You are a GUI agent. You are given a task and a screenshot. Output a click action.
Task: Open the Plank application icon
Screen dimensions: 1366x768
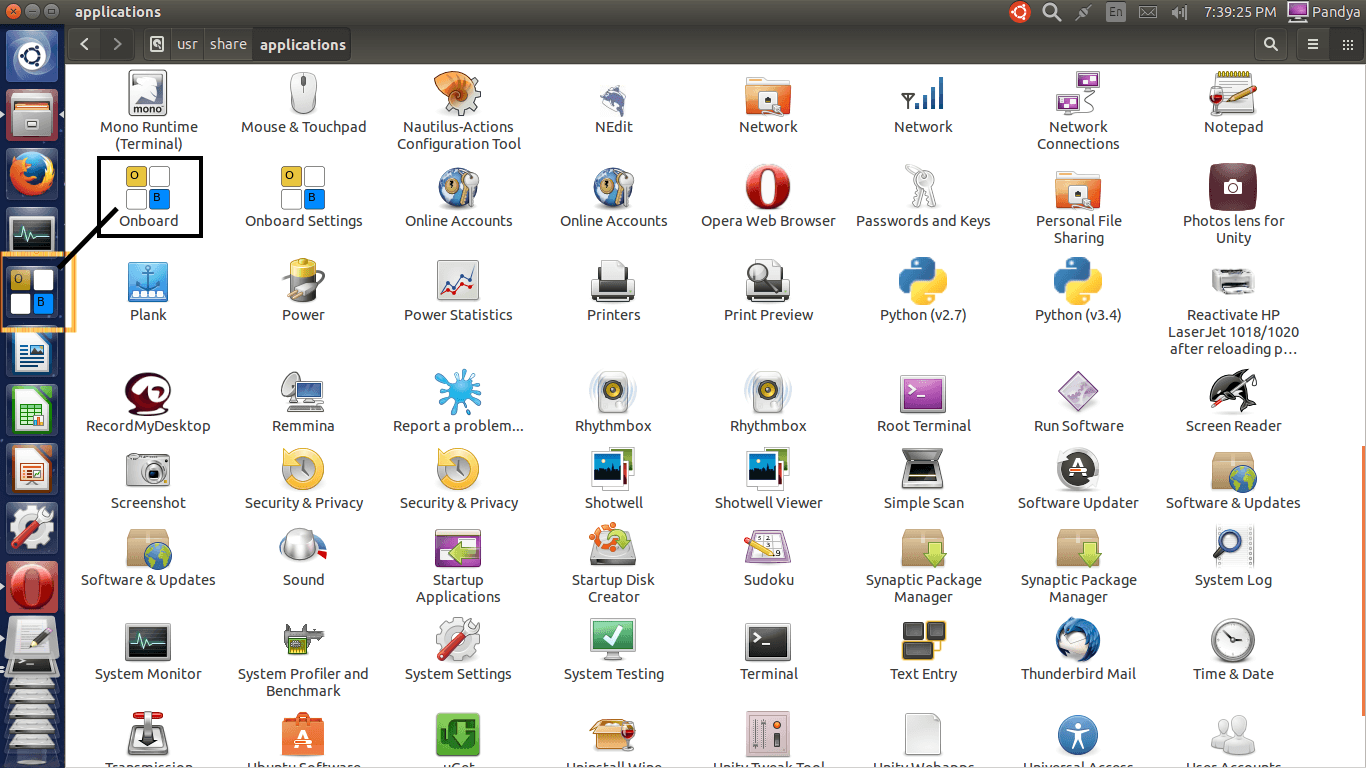click(x=148, y=281)
